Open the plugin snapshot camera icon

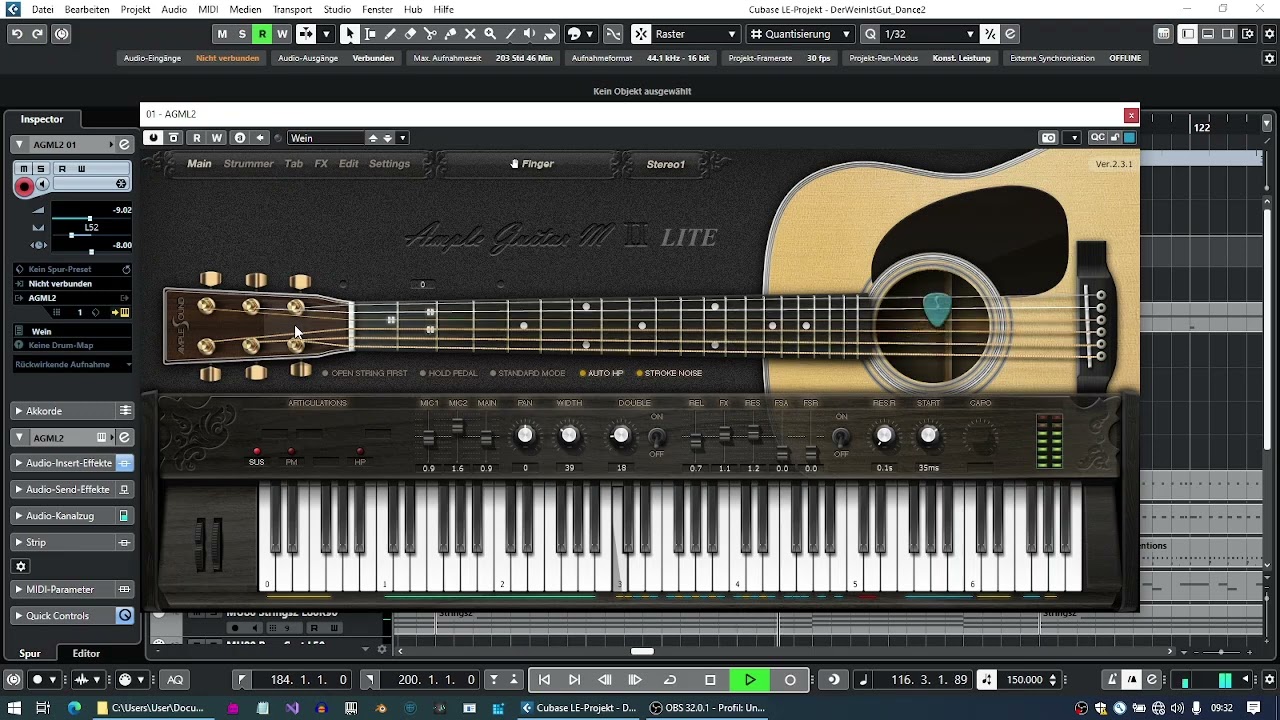pos(1048,138)
